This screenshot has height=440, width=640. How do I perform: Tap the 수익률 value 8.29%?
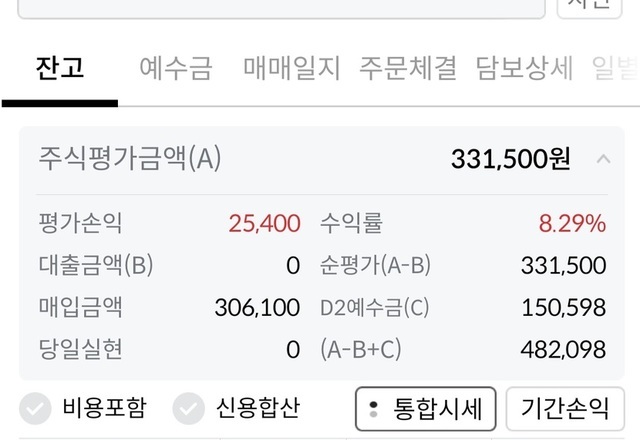[x=572, y=223]
